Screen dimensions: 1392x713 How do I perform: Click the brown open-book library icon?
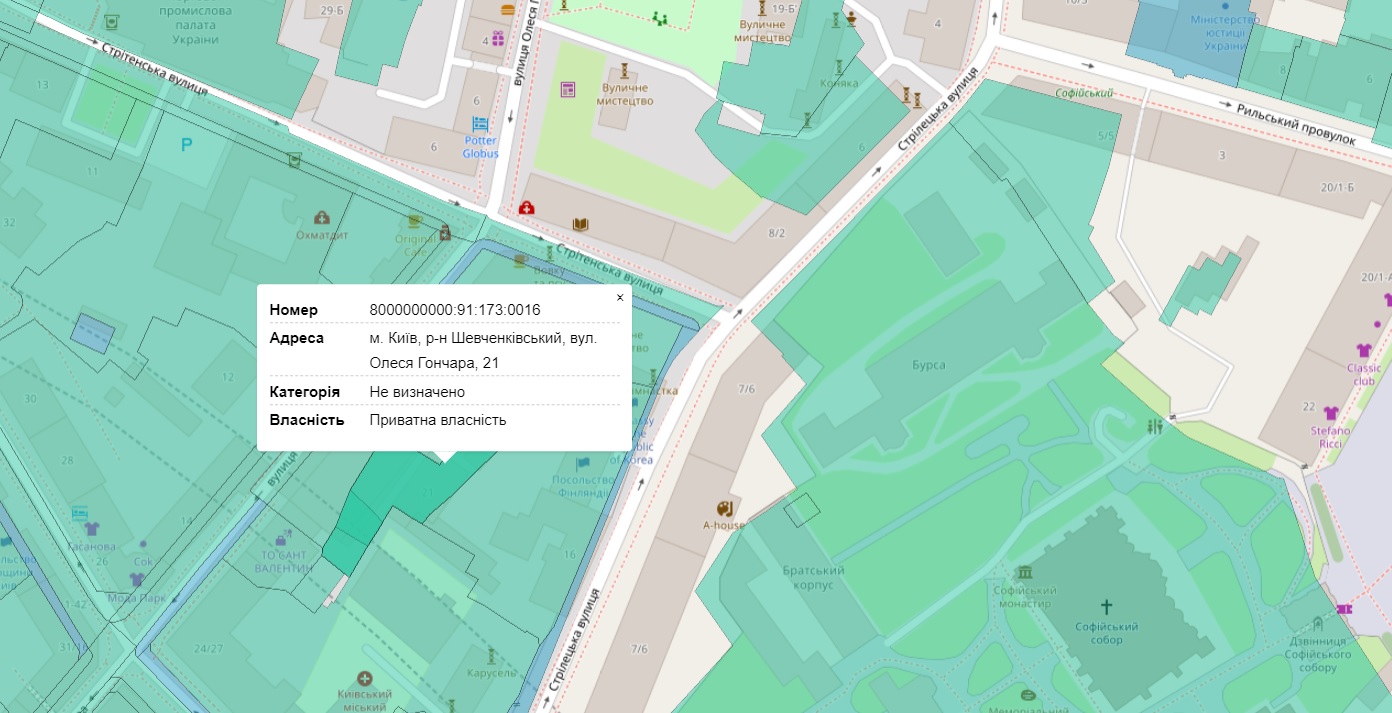pyautogui.click(x=580, y=224)
